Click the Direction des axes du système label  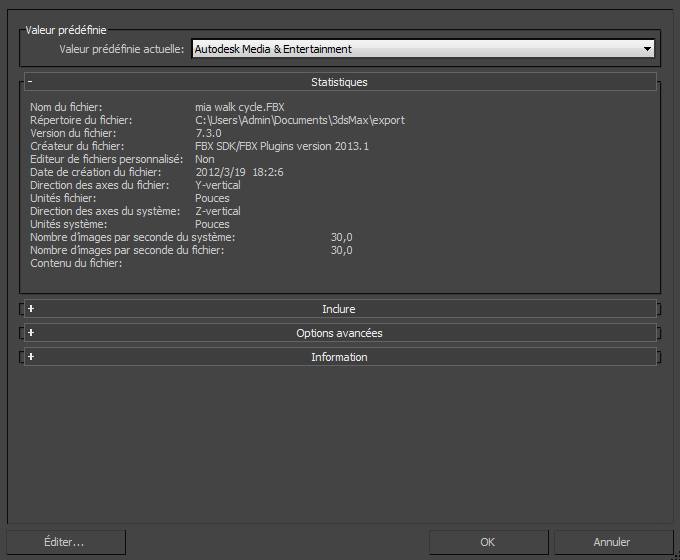coord(105,211)
